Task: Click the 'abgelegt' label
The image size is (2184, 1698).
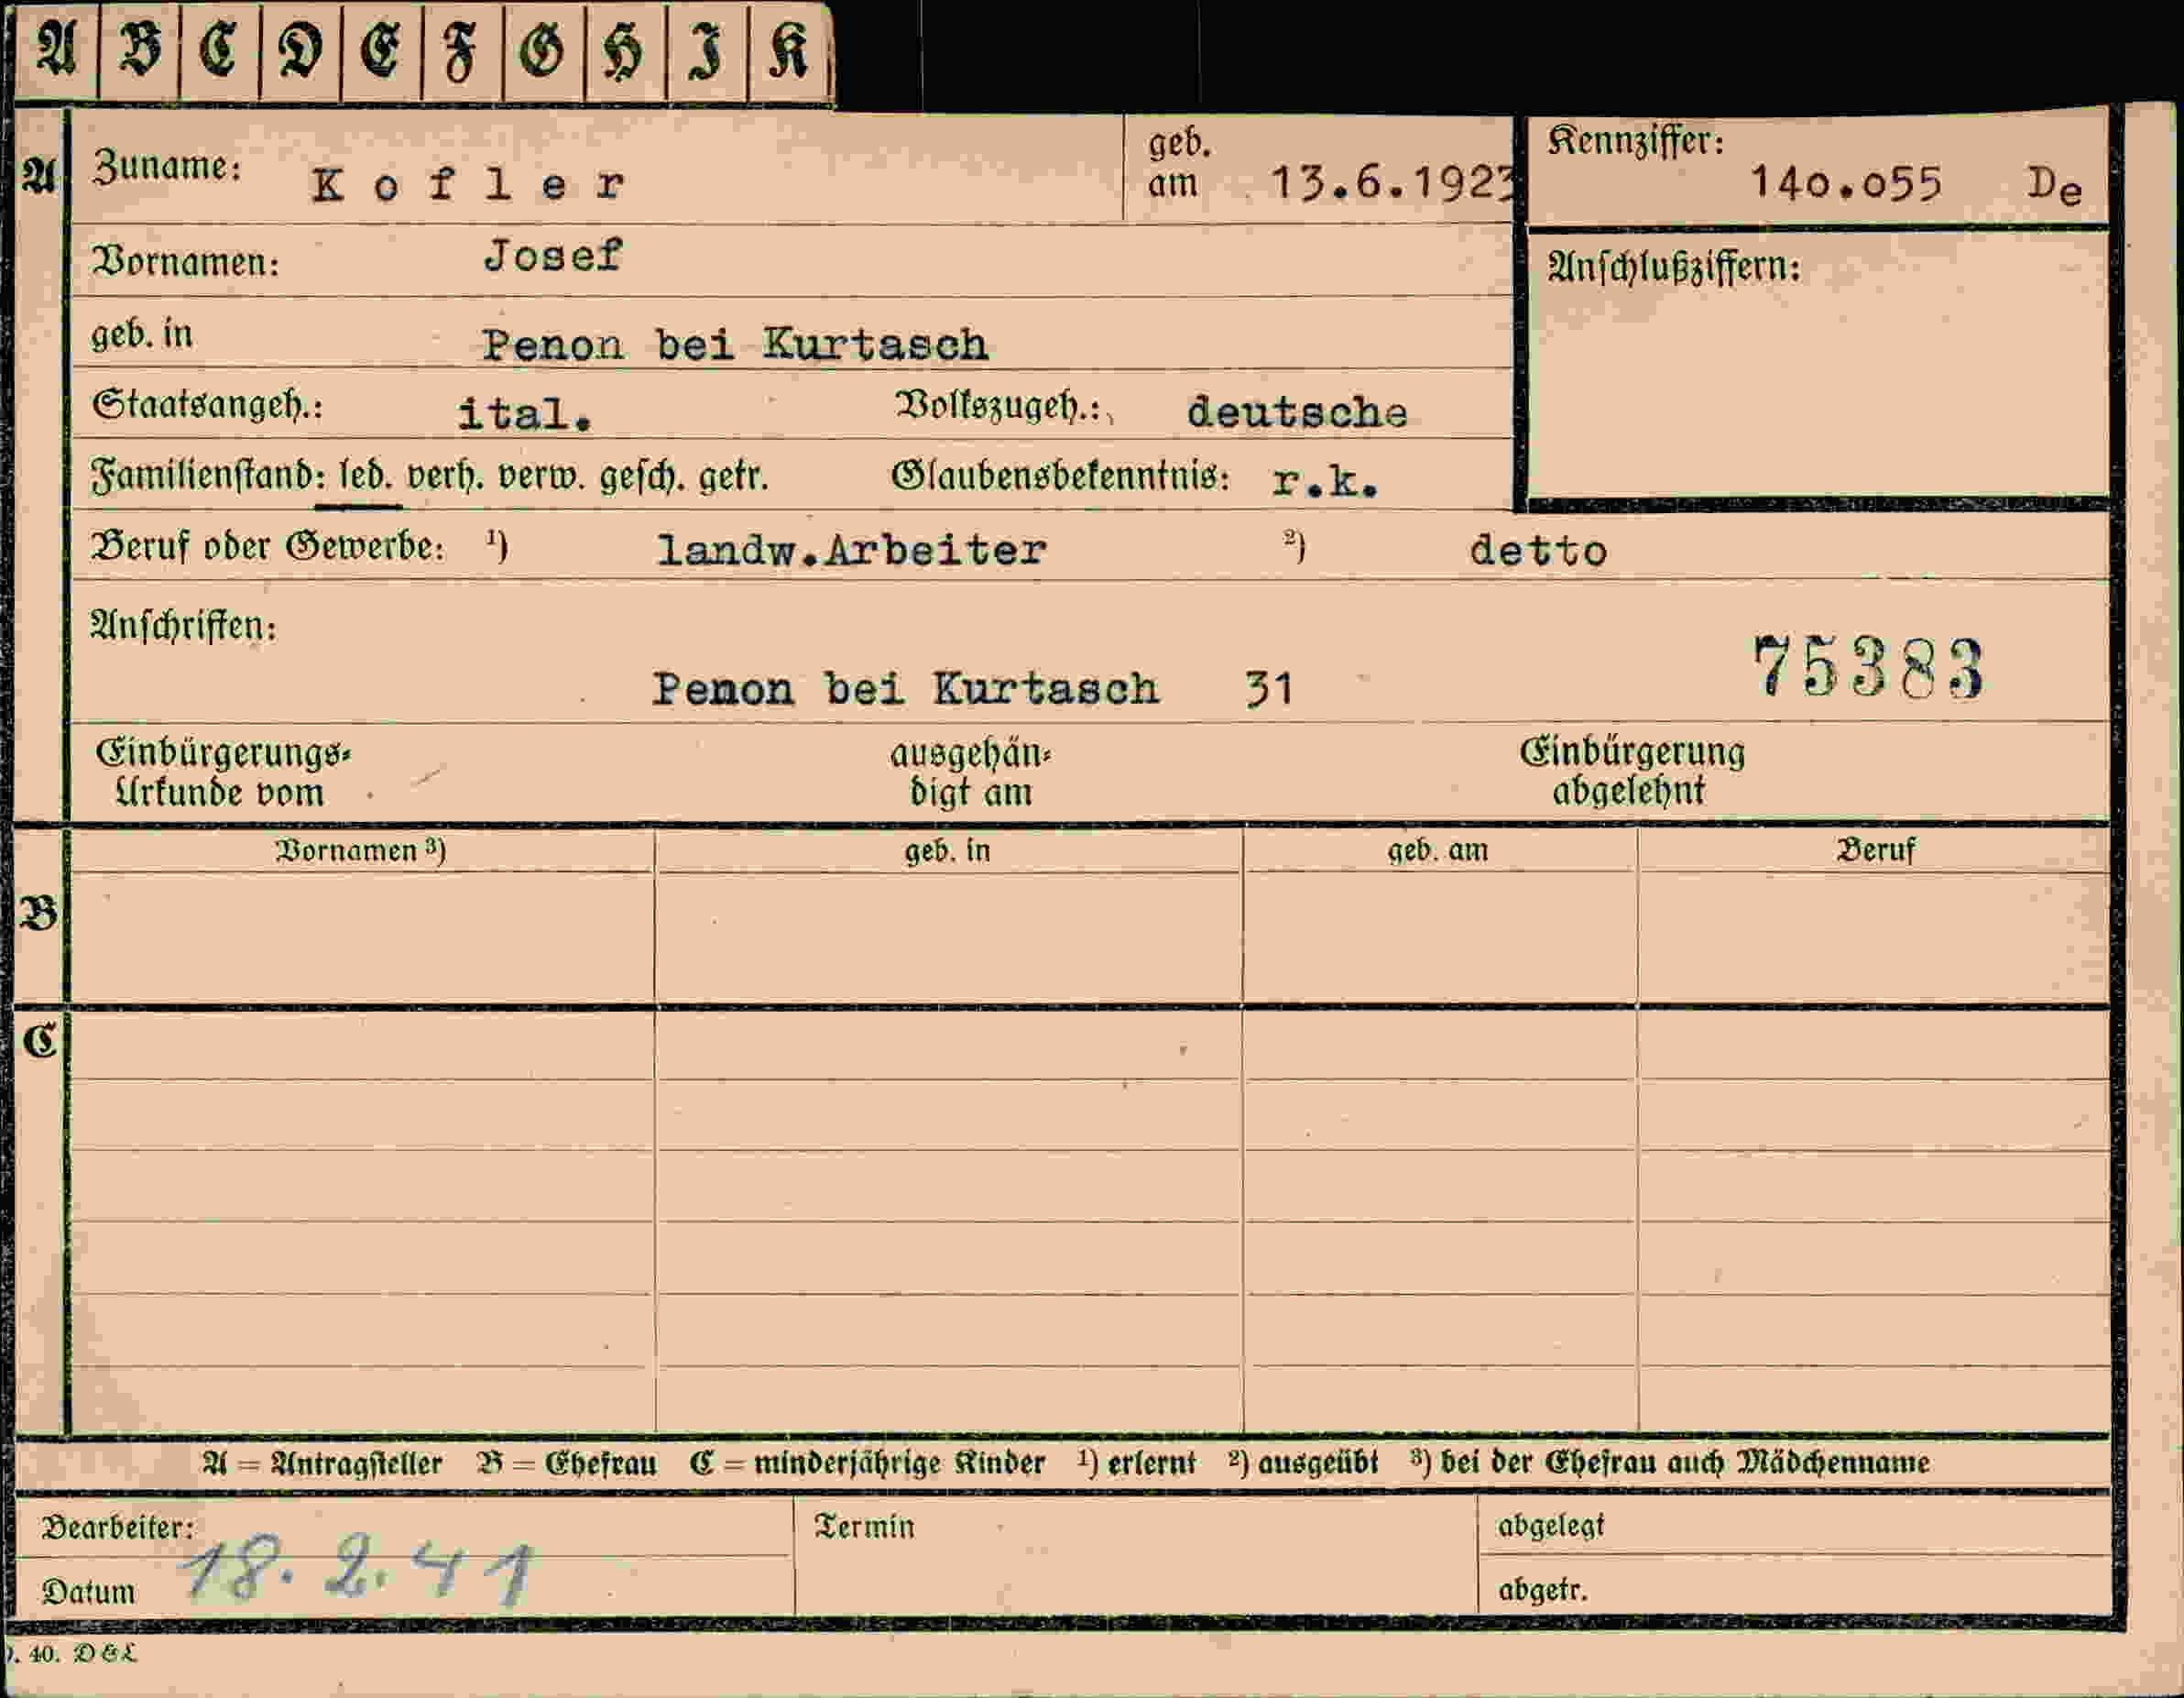Action: click(1551, 1526)
